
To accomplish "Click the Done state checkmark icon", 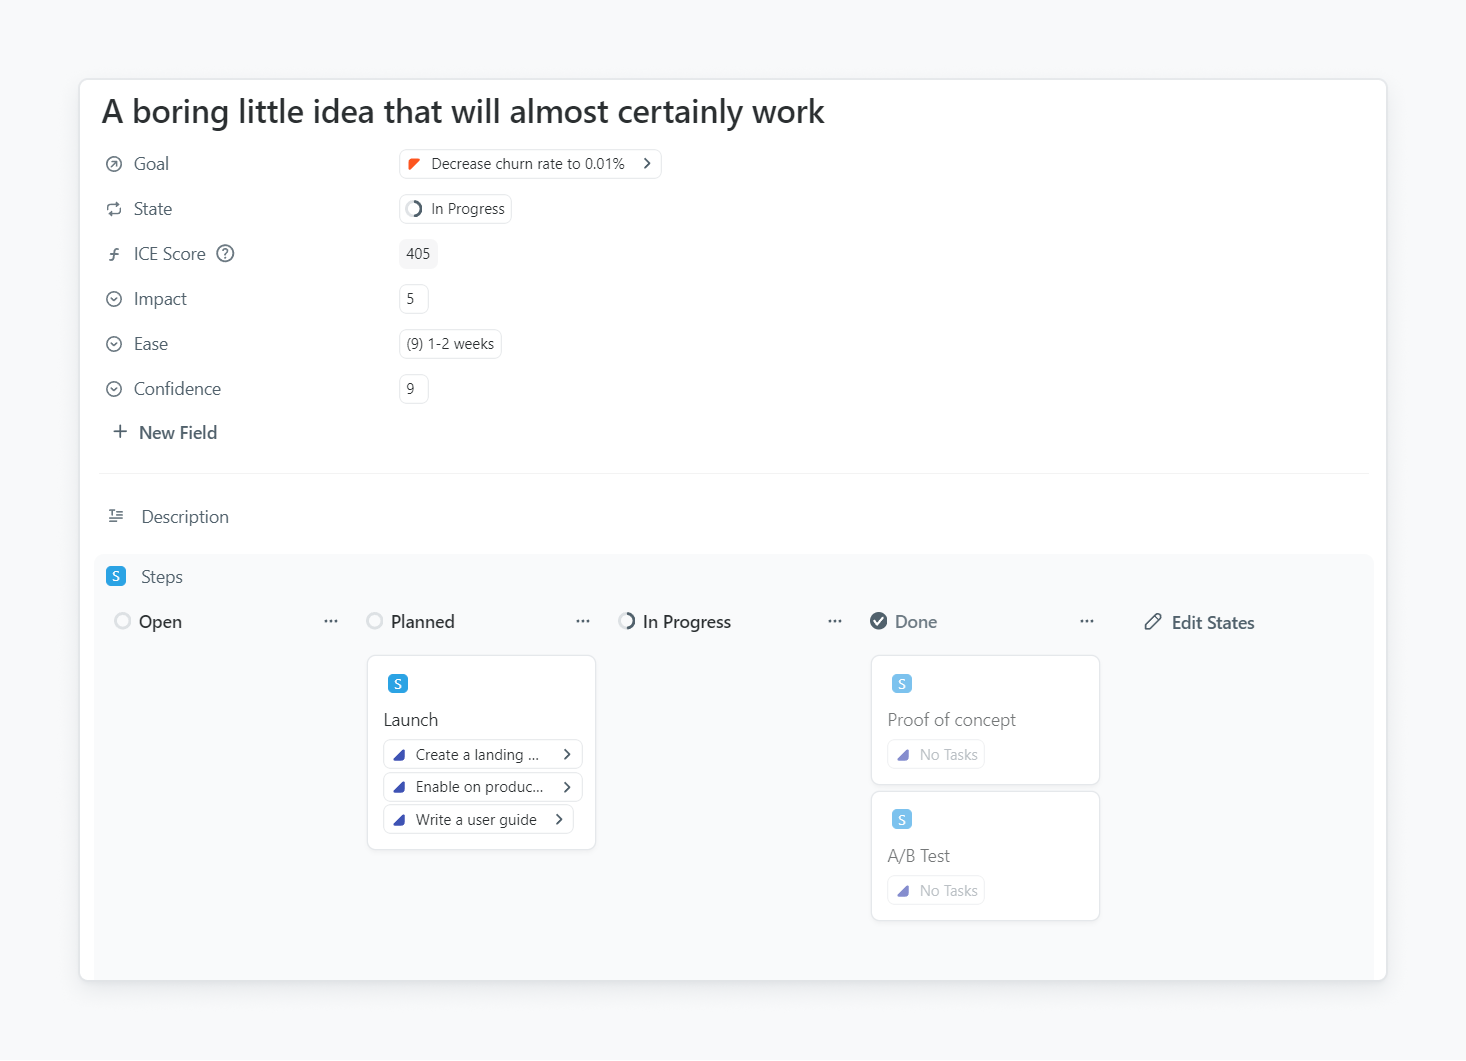I will point(879,622).
